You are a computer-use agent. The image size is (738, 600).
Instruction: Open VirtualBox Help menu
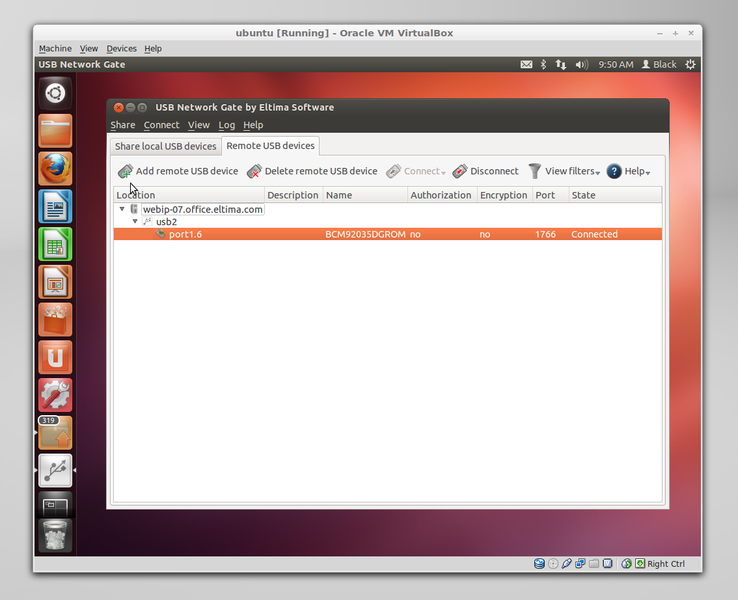click(153, 48)
